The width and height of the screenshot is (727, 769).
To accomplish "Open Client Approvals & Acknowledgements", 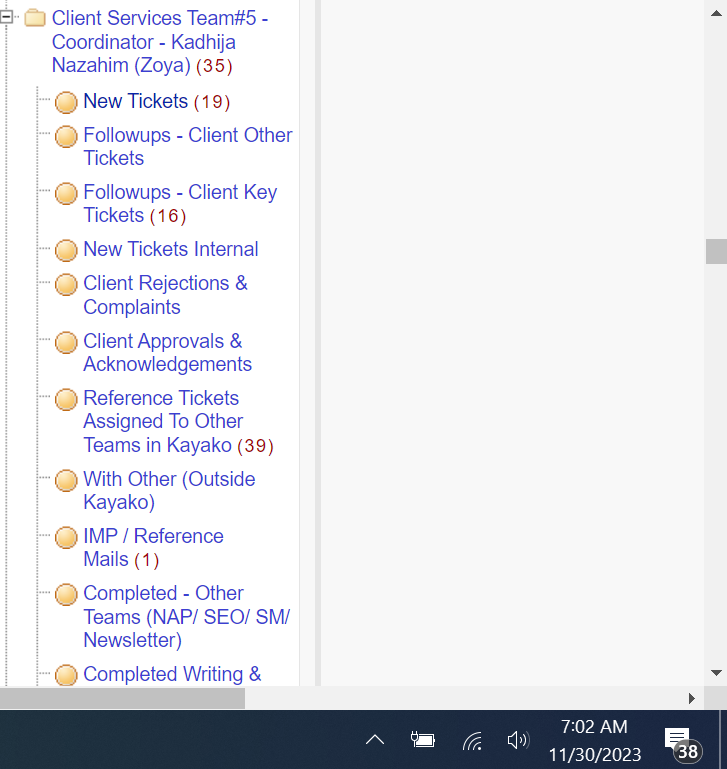I will (x=167, y=353).
